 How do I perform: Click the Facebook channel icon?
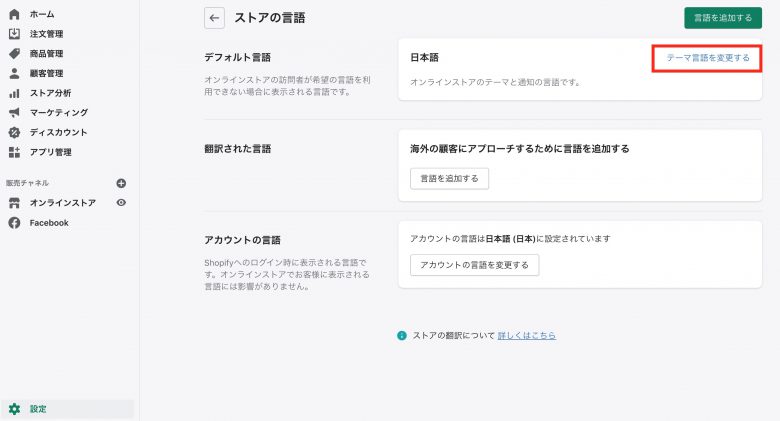pyautogui.click(x=14, y=223)
